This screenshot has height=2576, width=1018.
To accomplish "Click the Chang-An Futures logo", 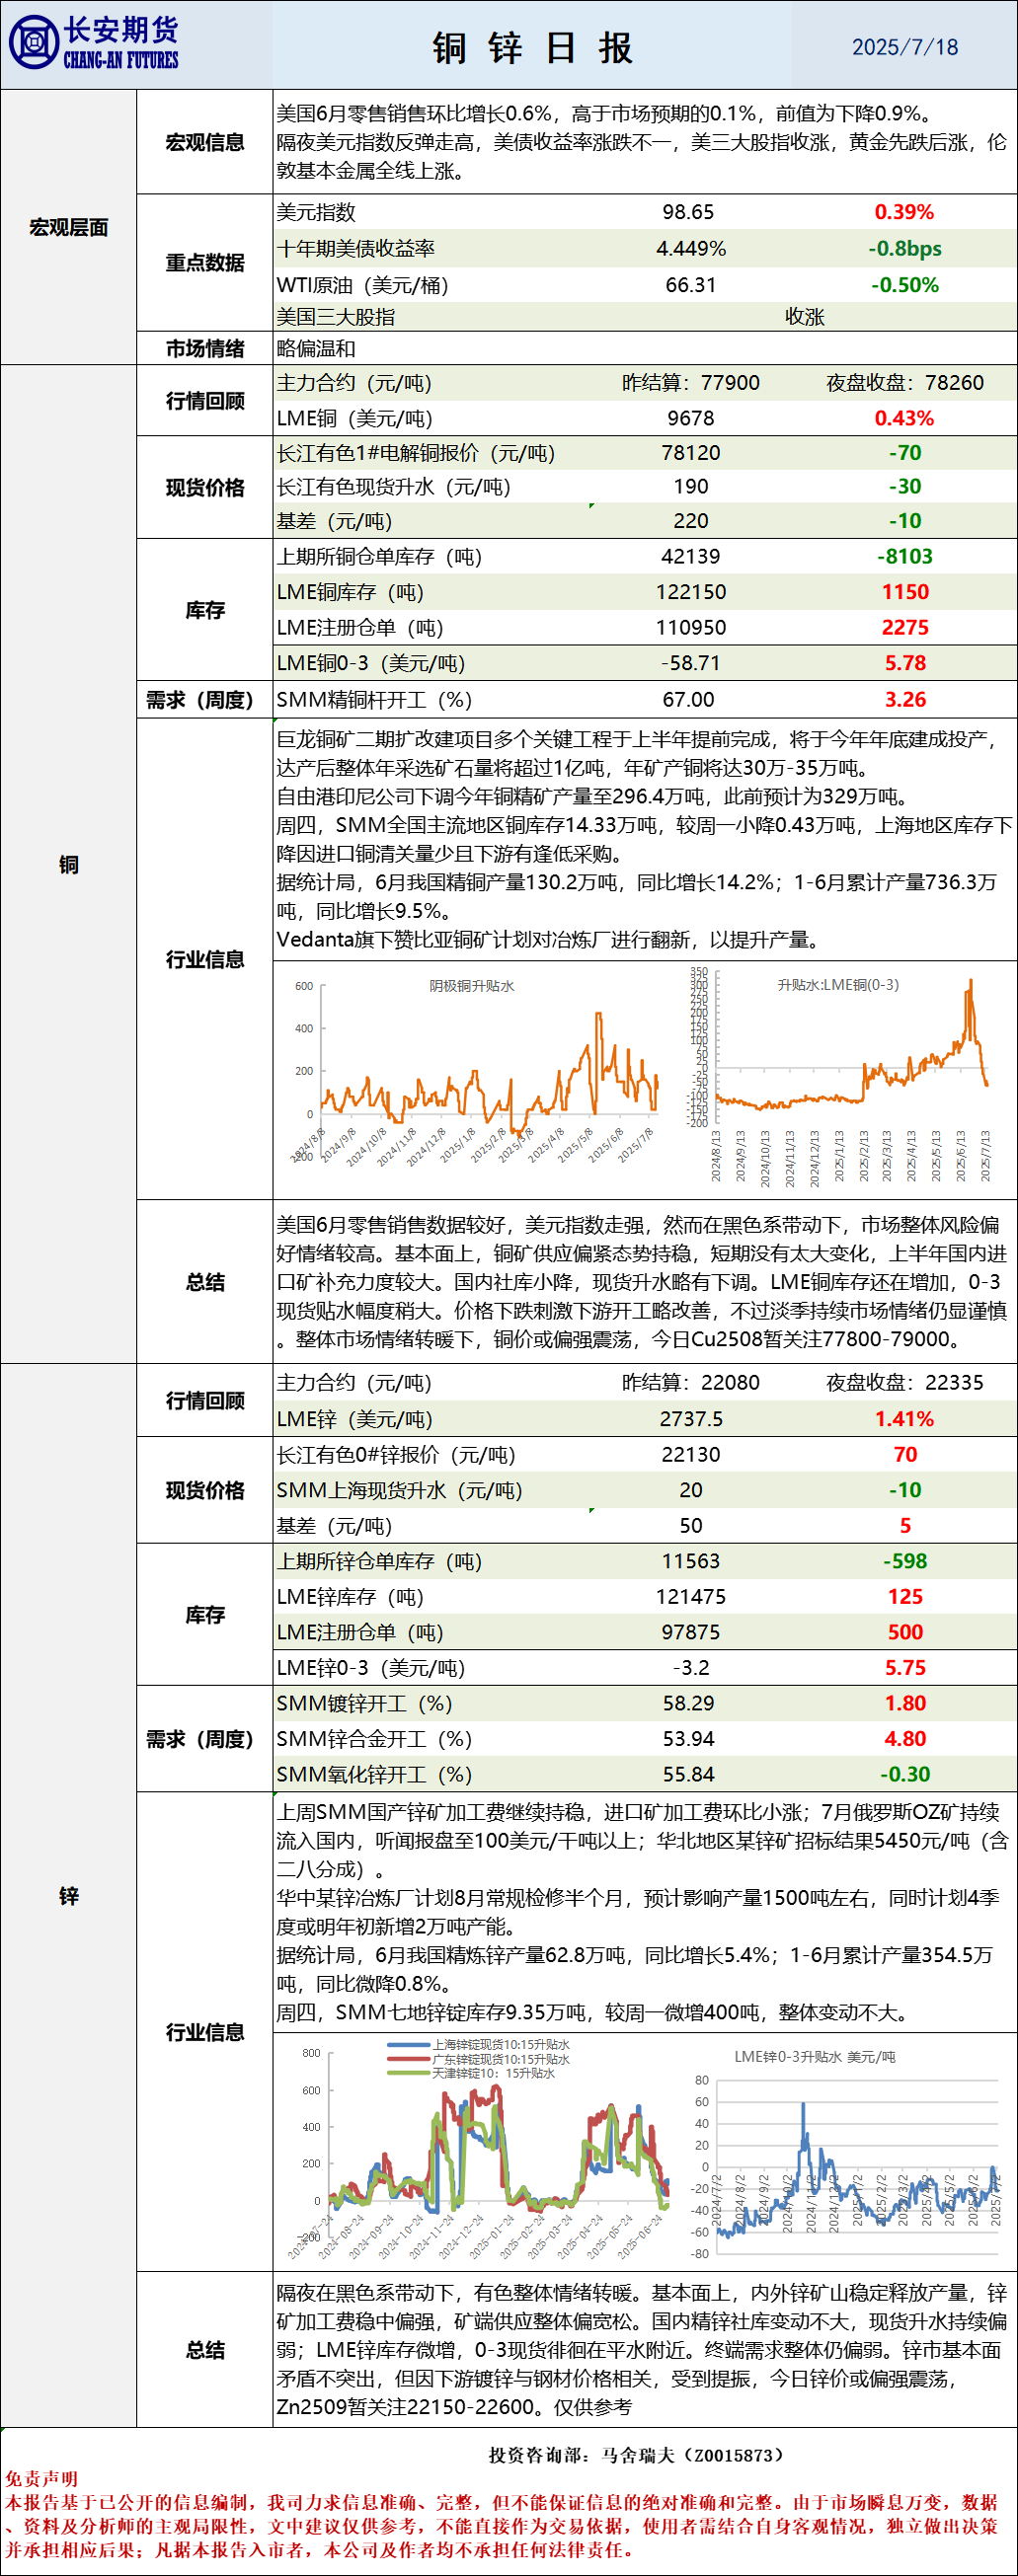I will coord(93,44).
